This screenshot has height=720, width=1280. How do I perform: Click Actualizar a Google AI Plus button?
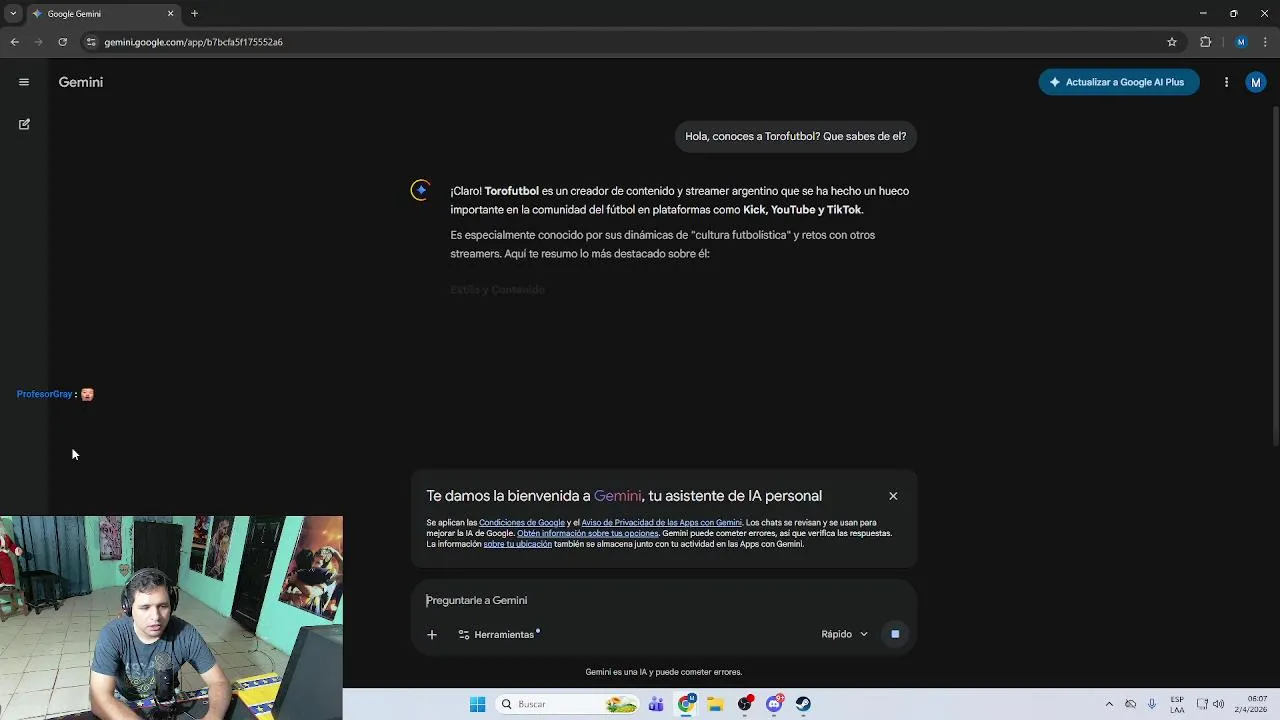tap(1118, 82)
